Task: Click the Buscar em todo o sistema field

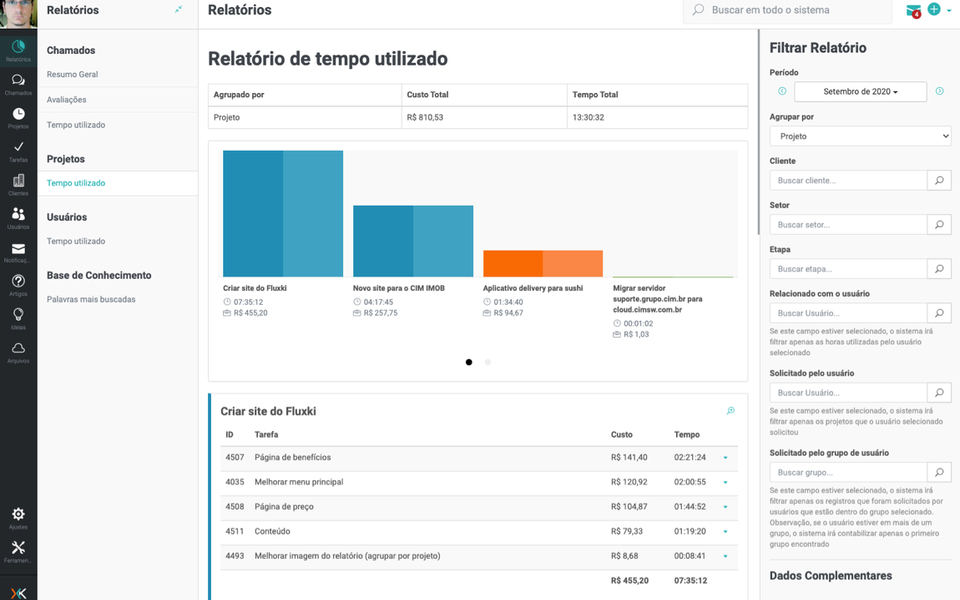Action: click(787, 10)
